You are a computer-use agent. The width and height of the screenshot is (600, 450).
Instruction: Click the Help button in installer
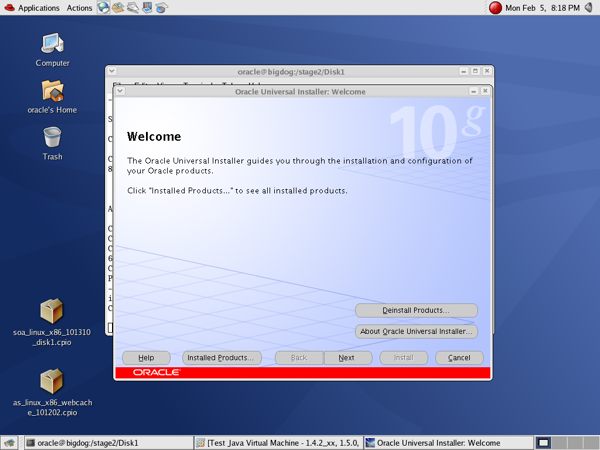point(146,358)
